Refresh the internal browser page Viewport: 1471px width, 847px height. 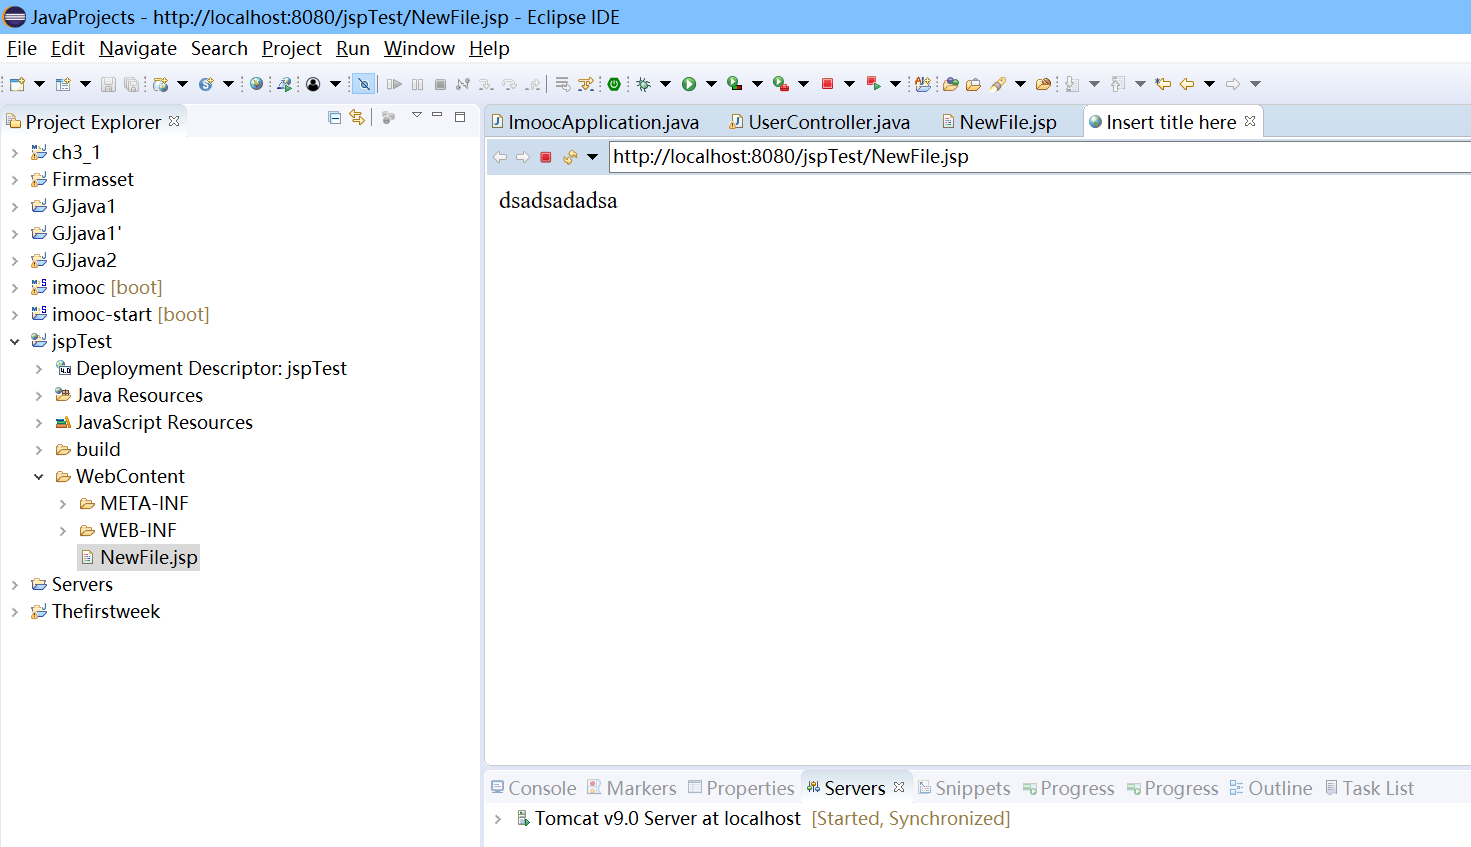(570, 157)
